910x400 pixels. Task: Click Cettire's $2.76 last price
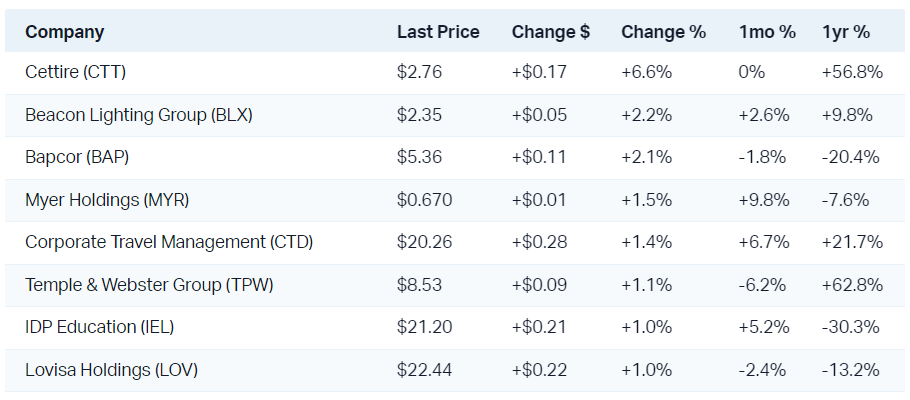tap(419, 72)
